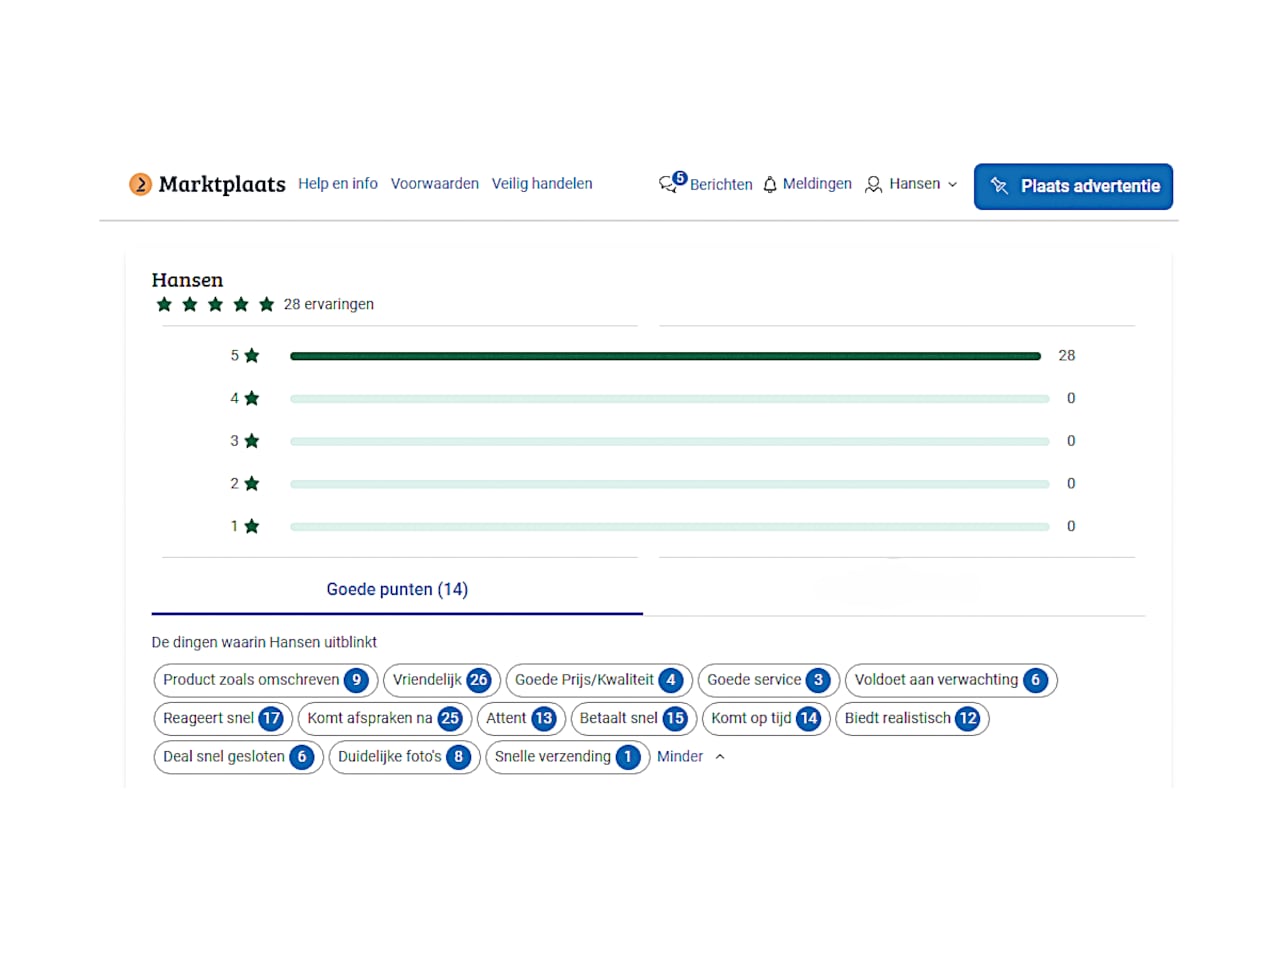
Task: Open the Berichten chat bubble icon
Action: click(x=668, y=185)
